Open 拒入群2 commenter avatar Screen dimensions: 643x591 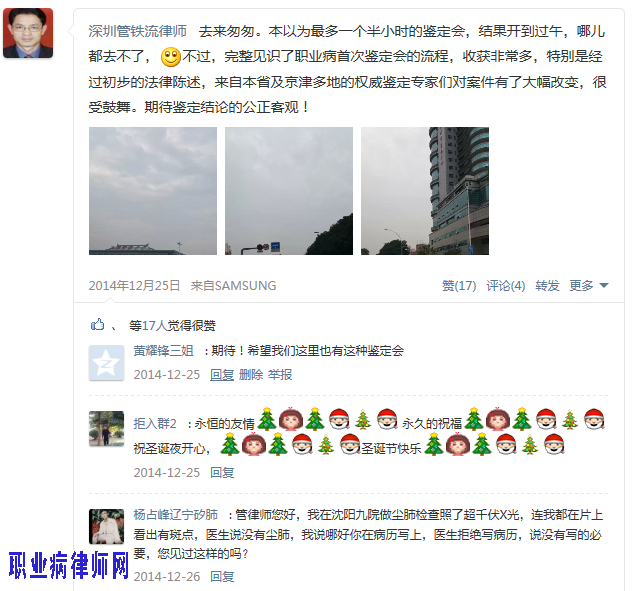(x=107, y=429)
